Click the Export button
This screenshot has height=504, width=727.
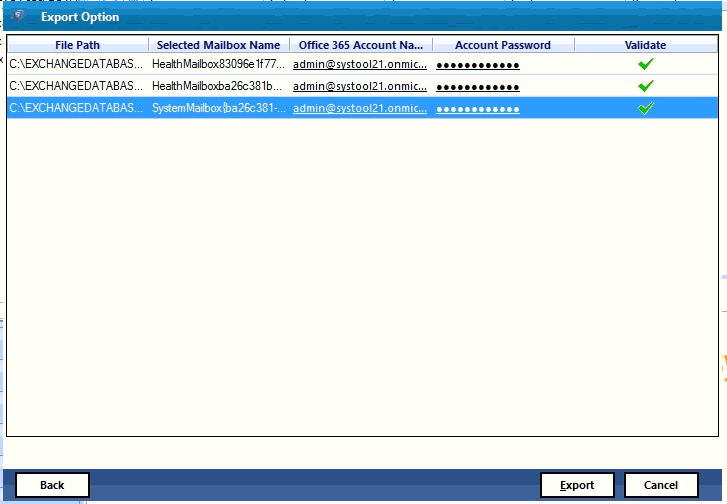tap(577, 485)
